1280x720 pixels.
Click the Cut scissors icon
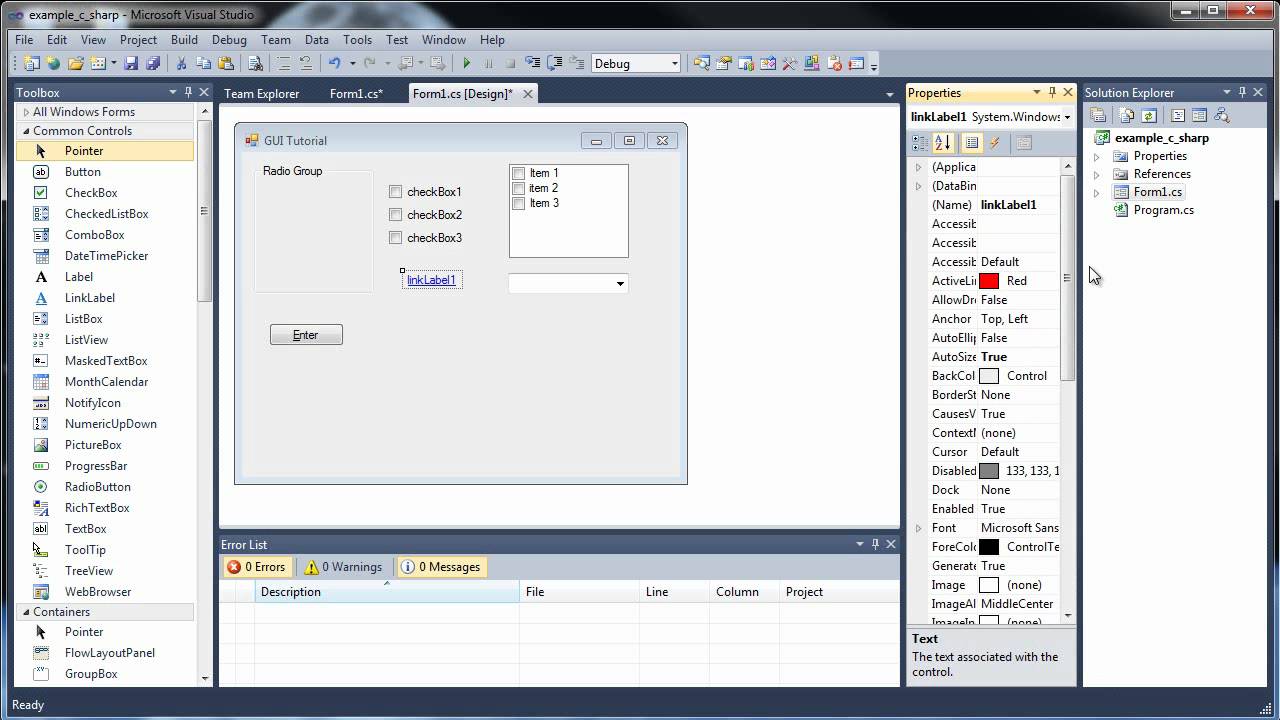click(182, 63)
